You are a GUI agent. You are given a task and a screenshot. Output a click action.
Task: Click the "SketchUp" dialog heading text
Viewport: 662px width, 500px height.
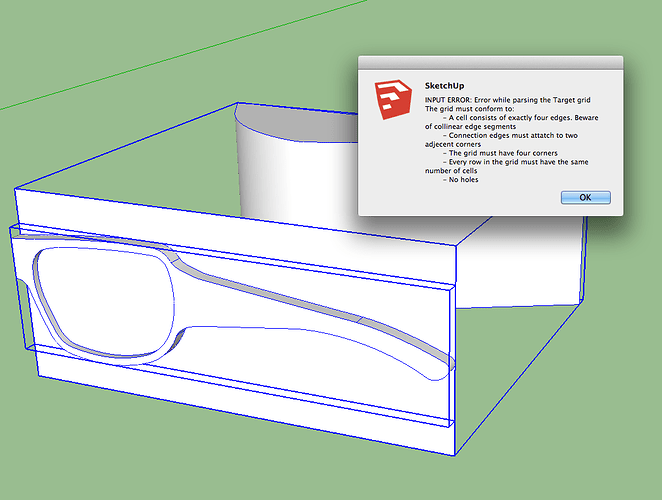[x=444, y=86]
